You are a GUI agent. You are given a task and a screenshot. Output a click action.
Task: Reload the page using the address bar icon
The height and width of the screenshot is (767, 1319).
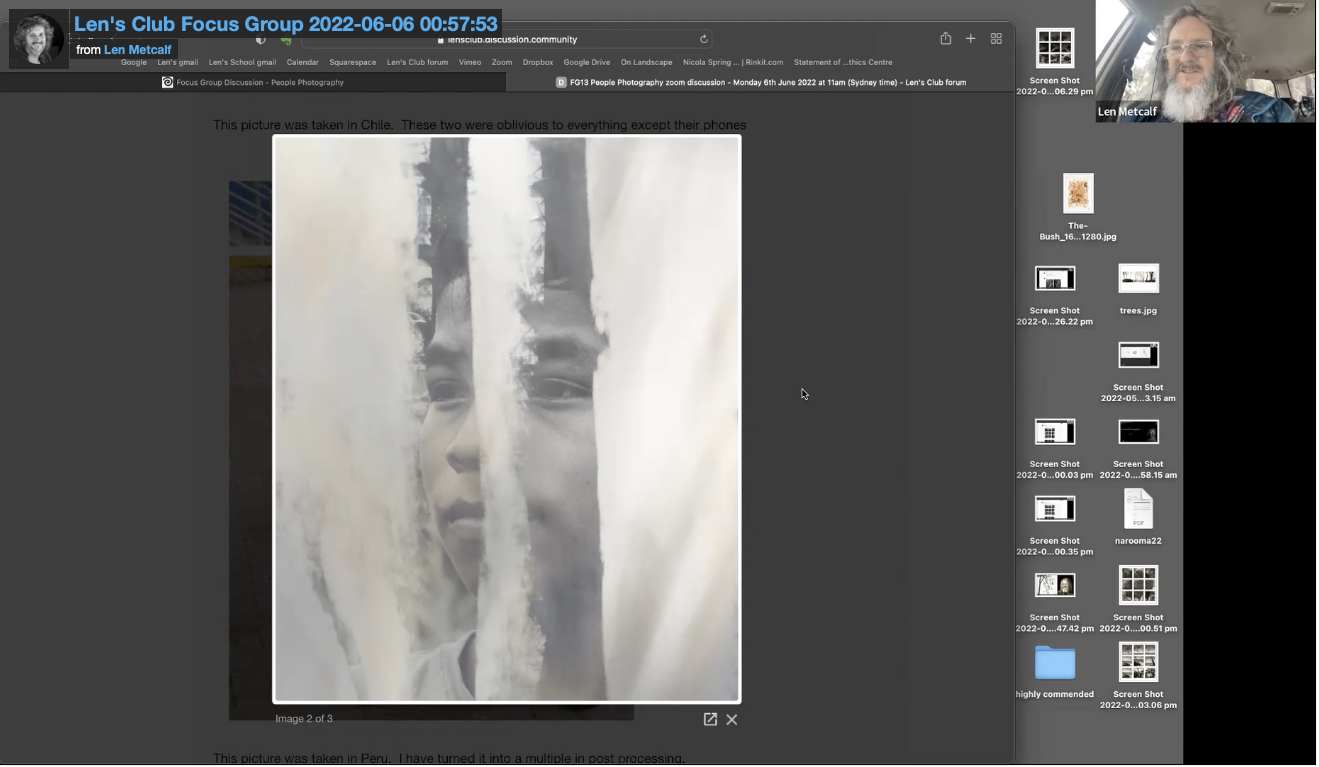click(x=704, y=39)
